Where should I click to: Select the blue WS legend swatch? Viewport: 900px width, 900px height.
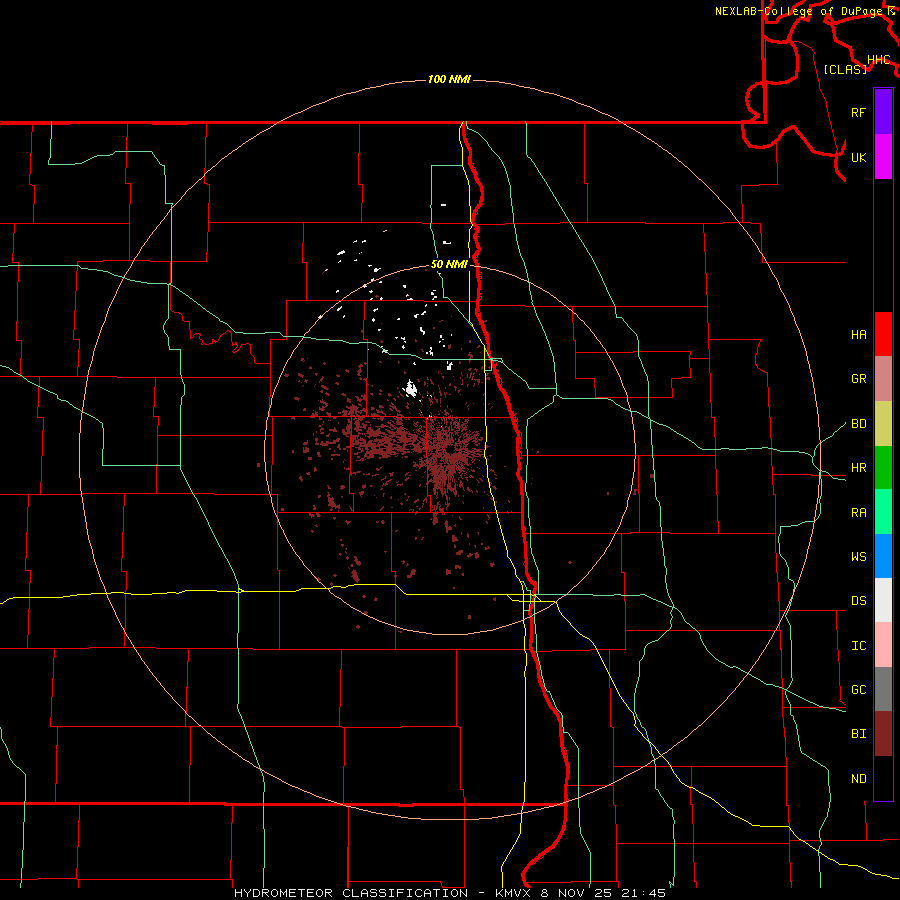[x=883, y=556]
